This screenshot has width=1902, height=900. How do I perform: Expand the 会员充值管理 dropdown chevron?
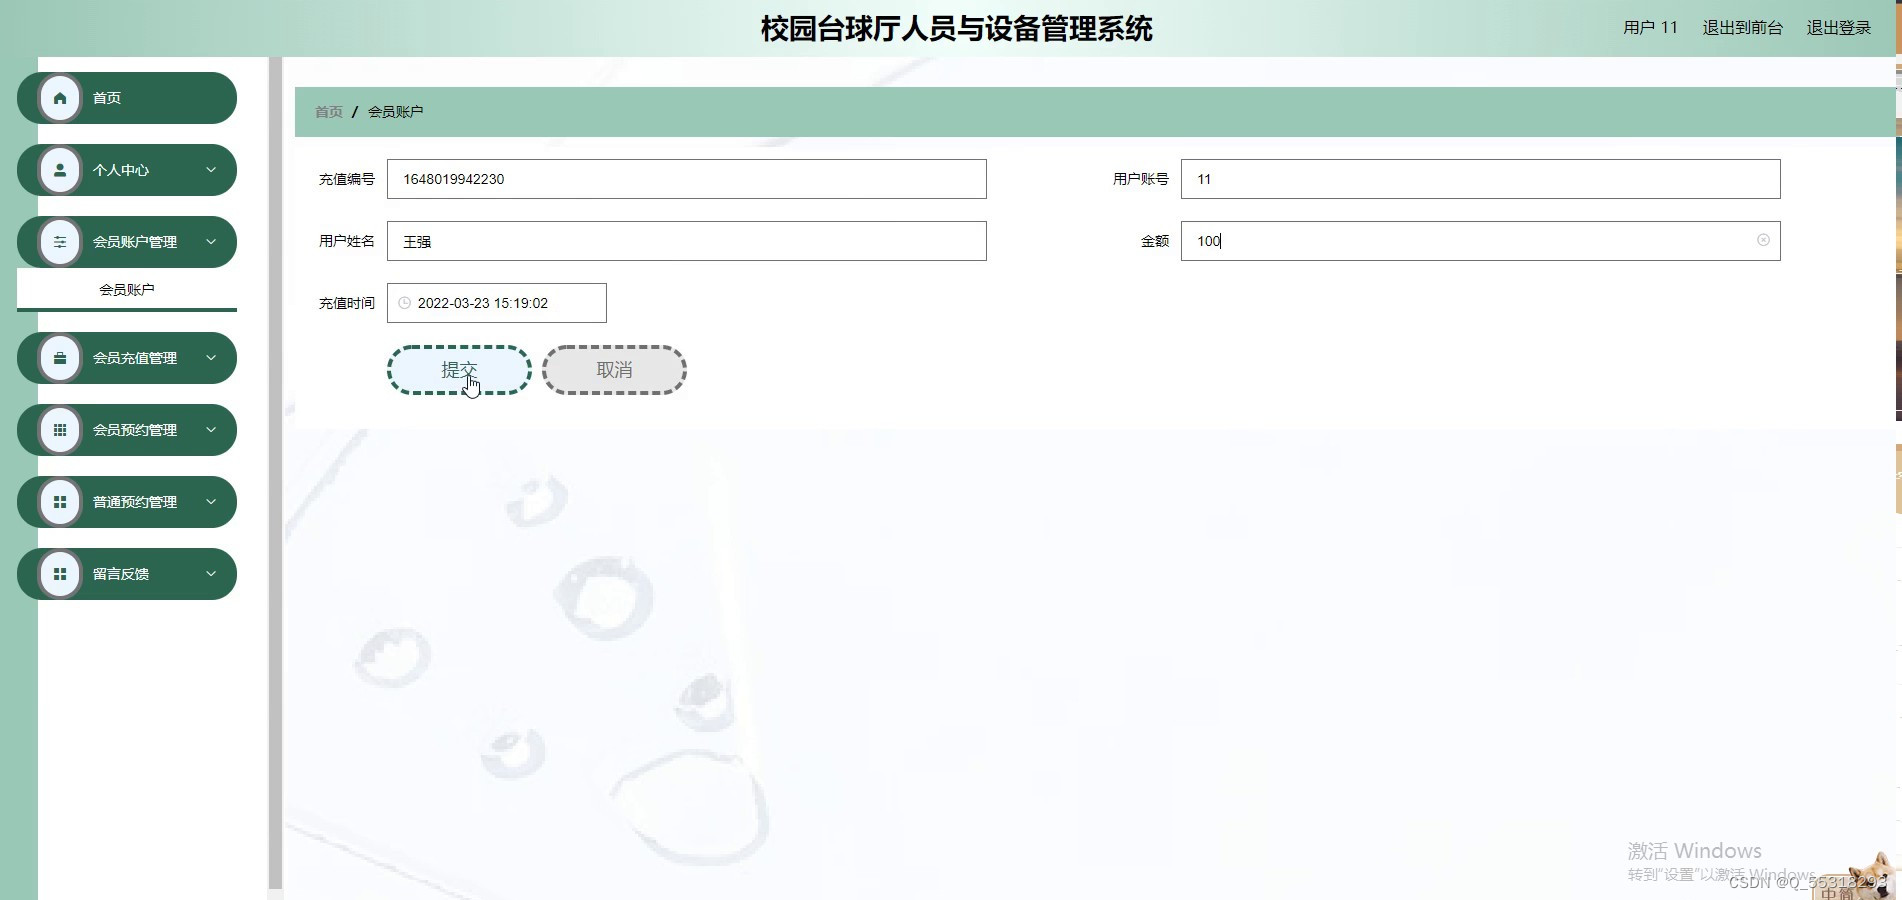pos(210,357)
